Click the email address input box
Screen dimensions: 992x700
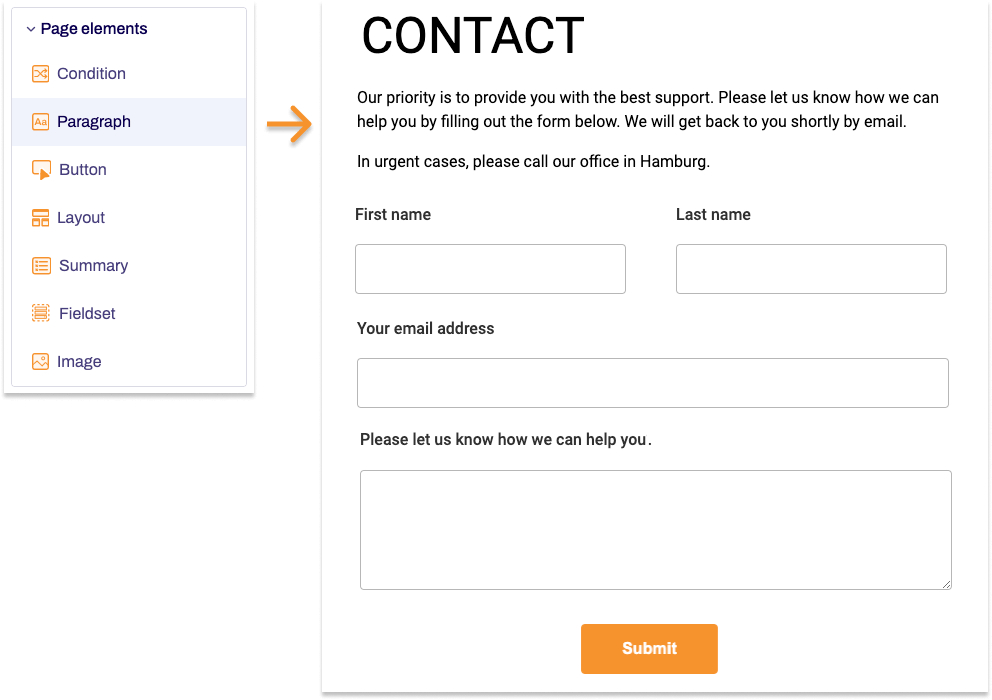652,382
